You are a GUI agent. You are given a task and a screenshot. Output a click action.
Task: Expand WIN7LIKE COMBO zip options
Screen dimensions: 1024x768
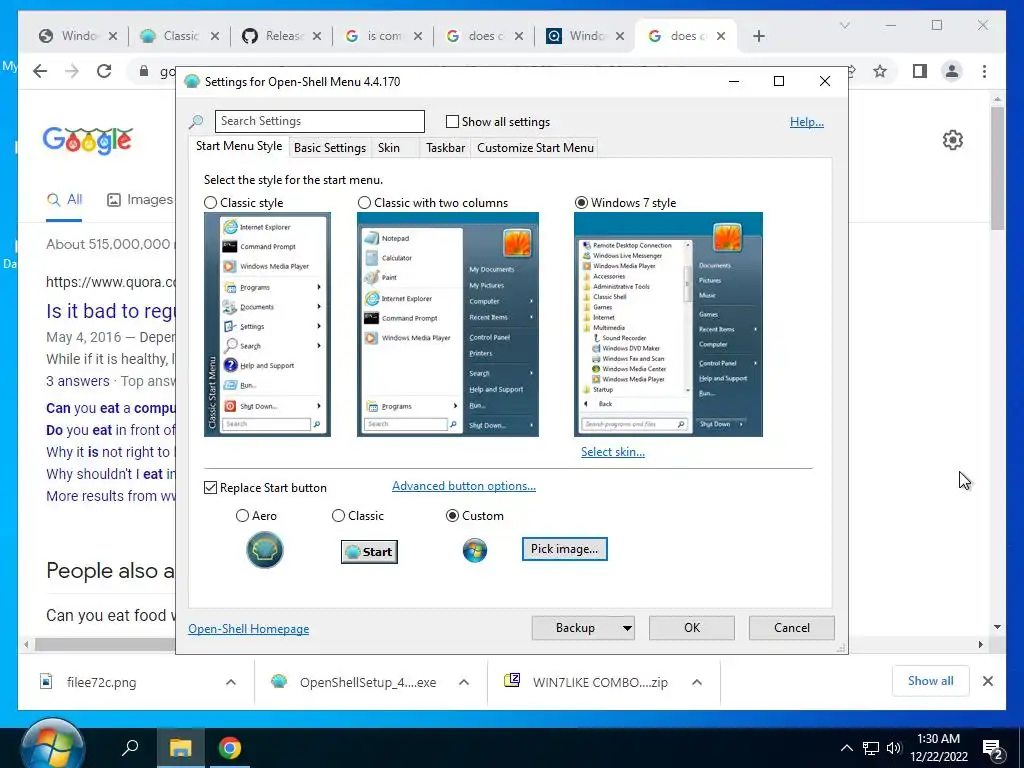tap(697, 682)
